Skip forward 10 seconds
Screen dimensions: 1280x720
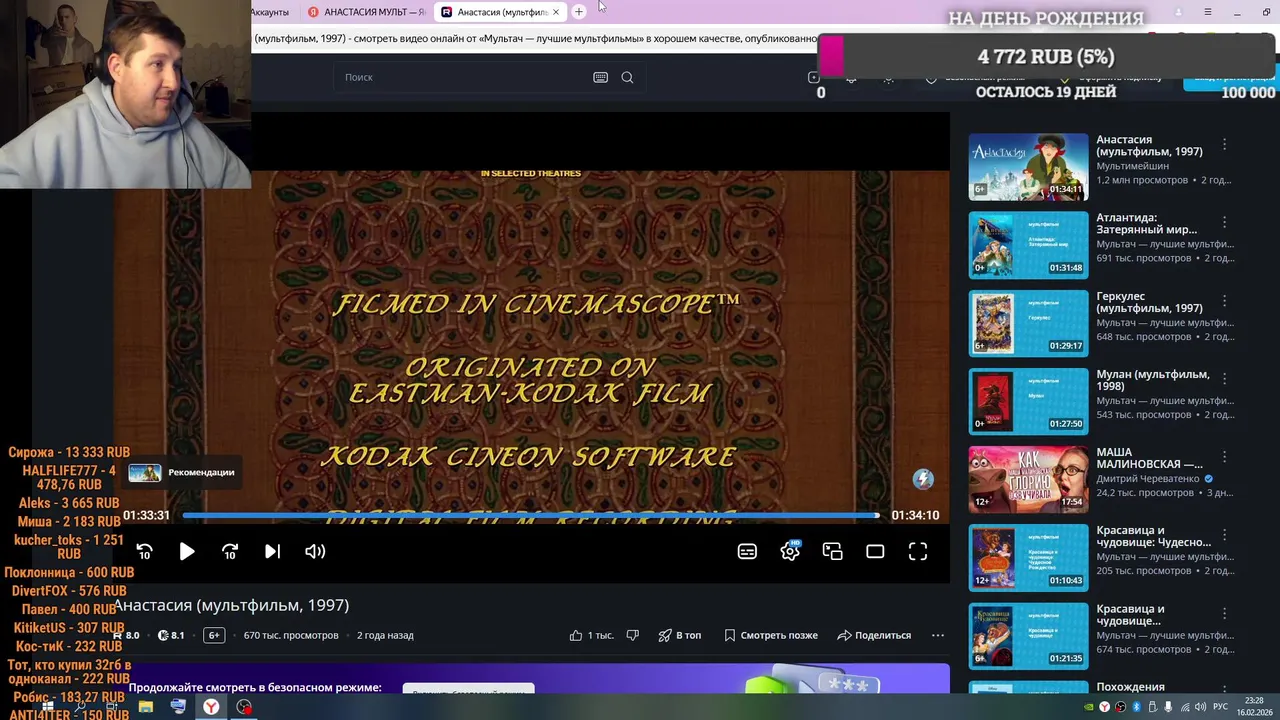[230, 551]
